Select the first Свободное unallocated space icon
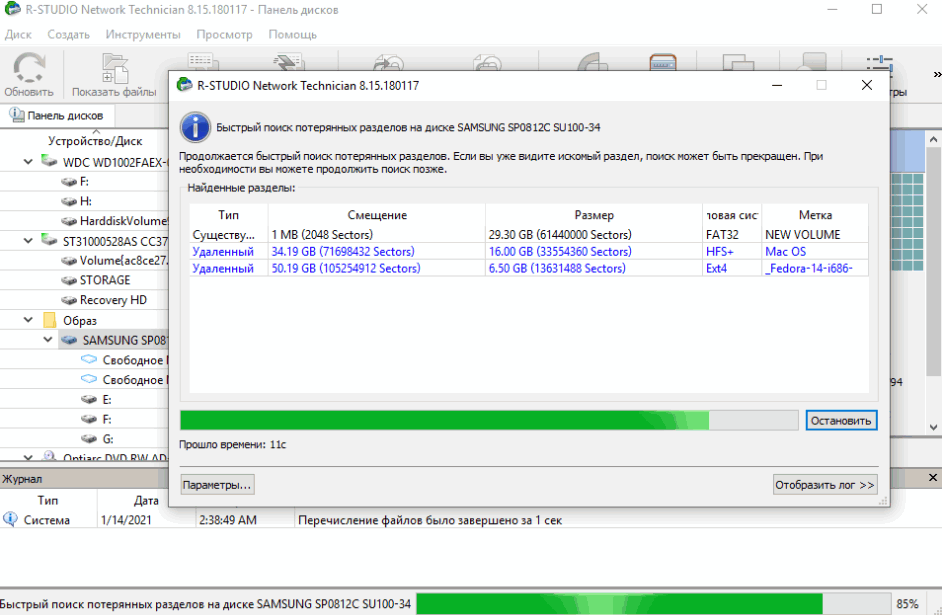Viewport: 942px width, 615px height. pyautogui.click(x=89, y=360)
